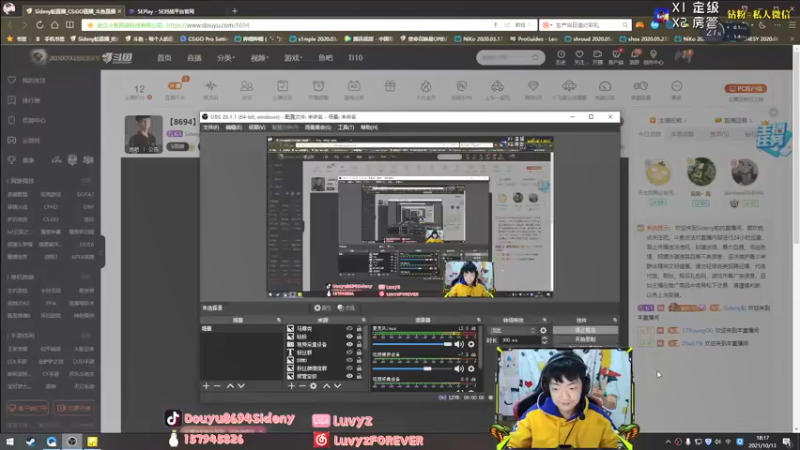Click the PC客户端 button
The height and width of the screenshot is (450, 800).
click(x=745, y=89)
